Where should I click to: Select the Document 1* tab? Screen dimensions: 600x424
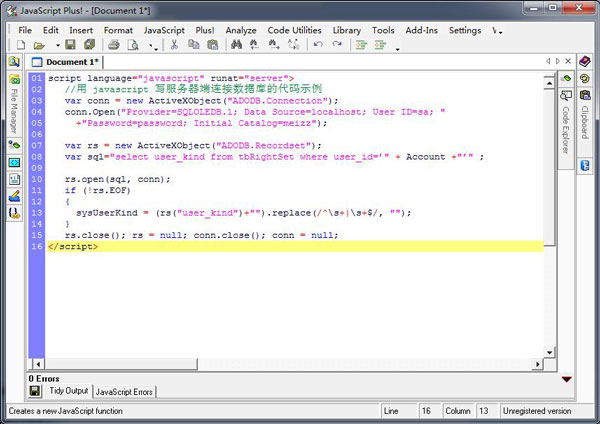point(65,62)
